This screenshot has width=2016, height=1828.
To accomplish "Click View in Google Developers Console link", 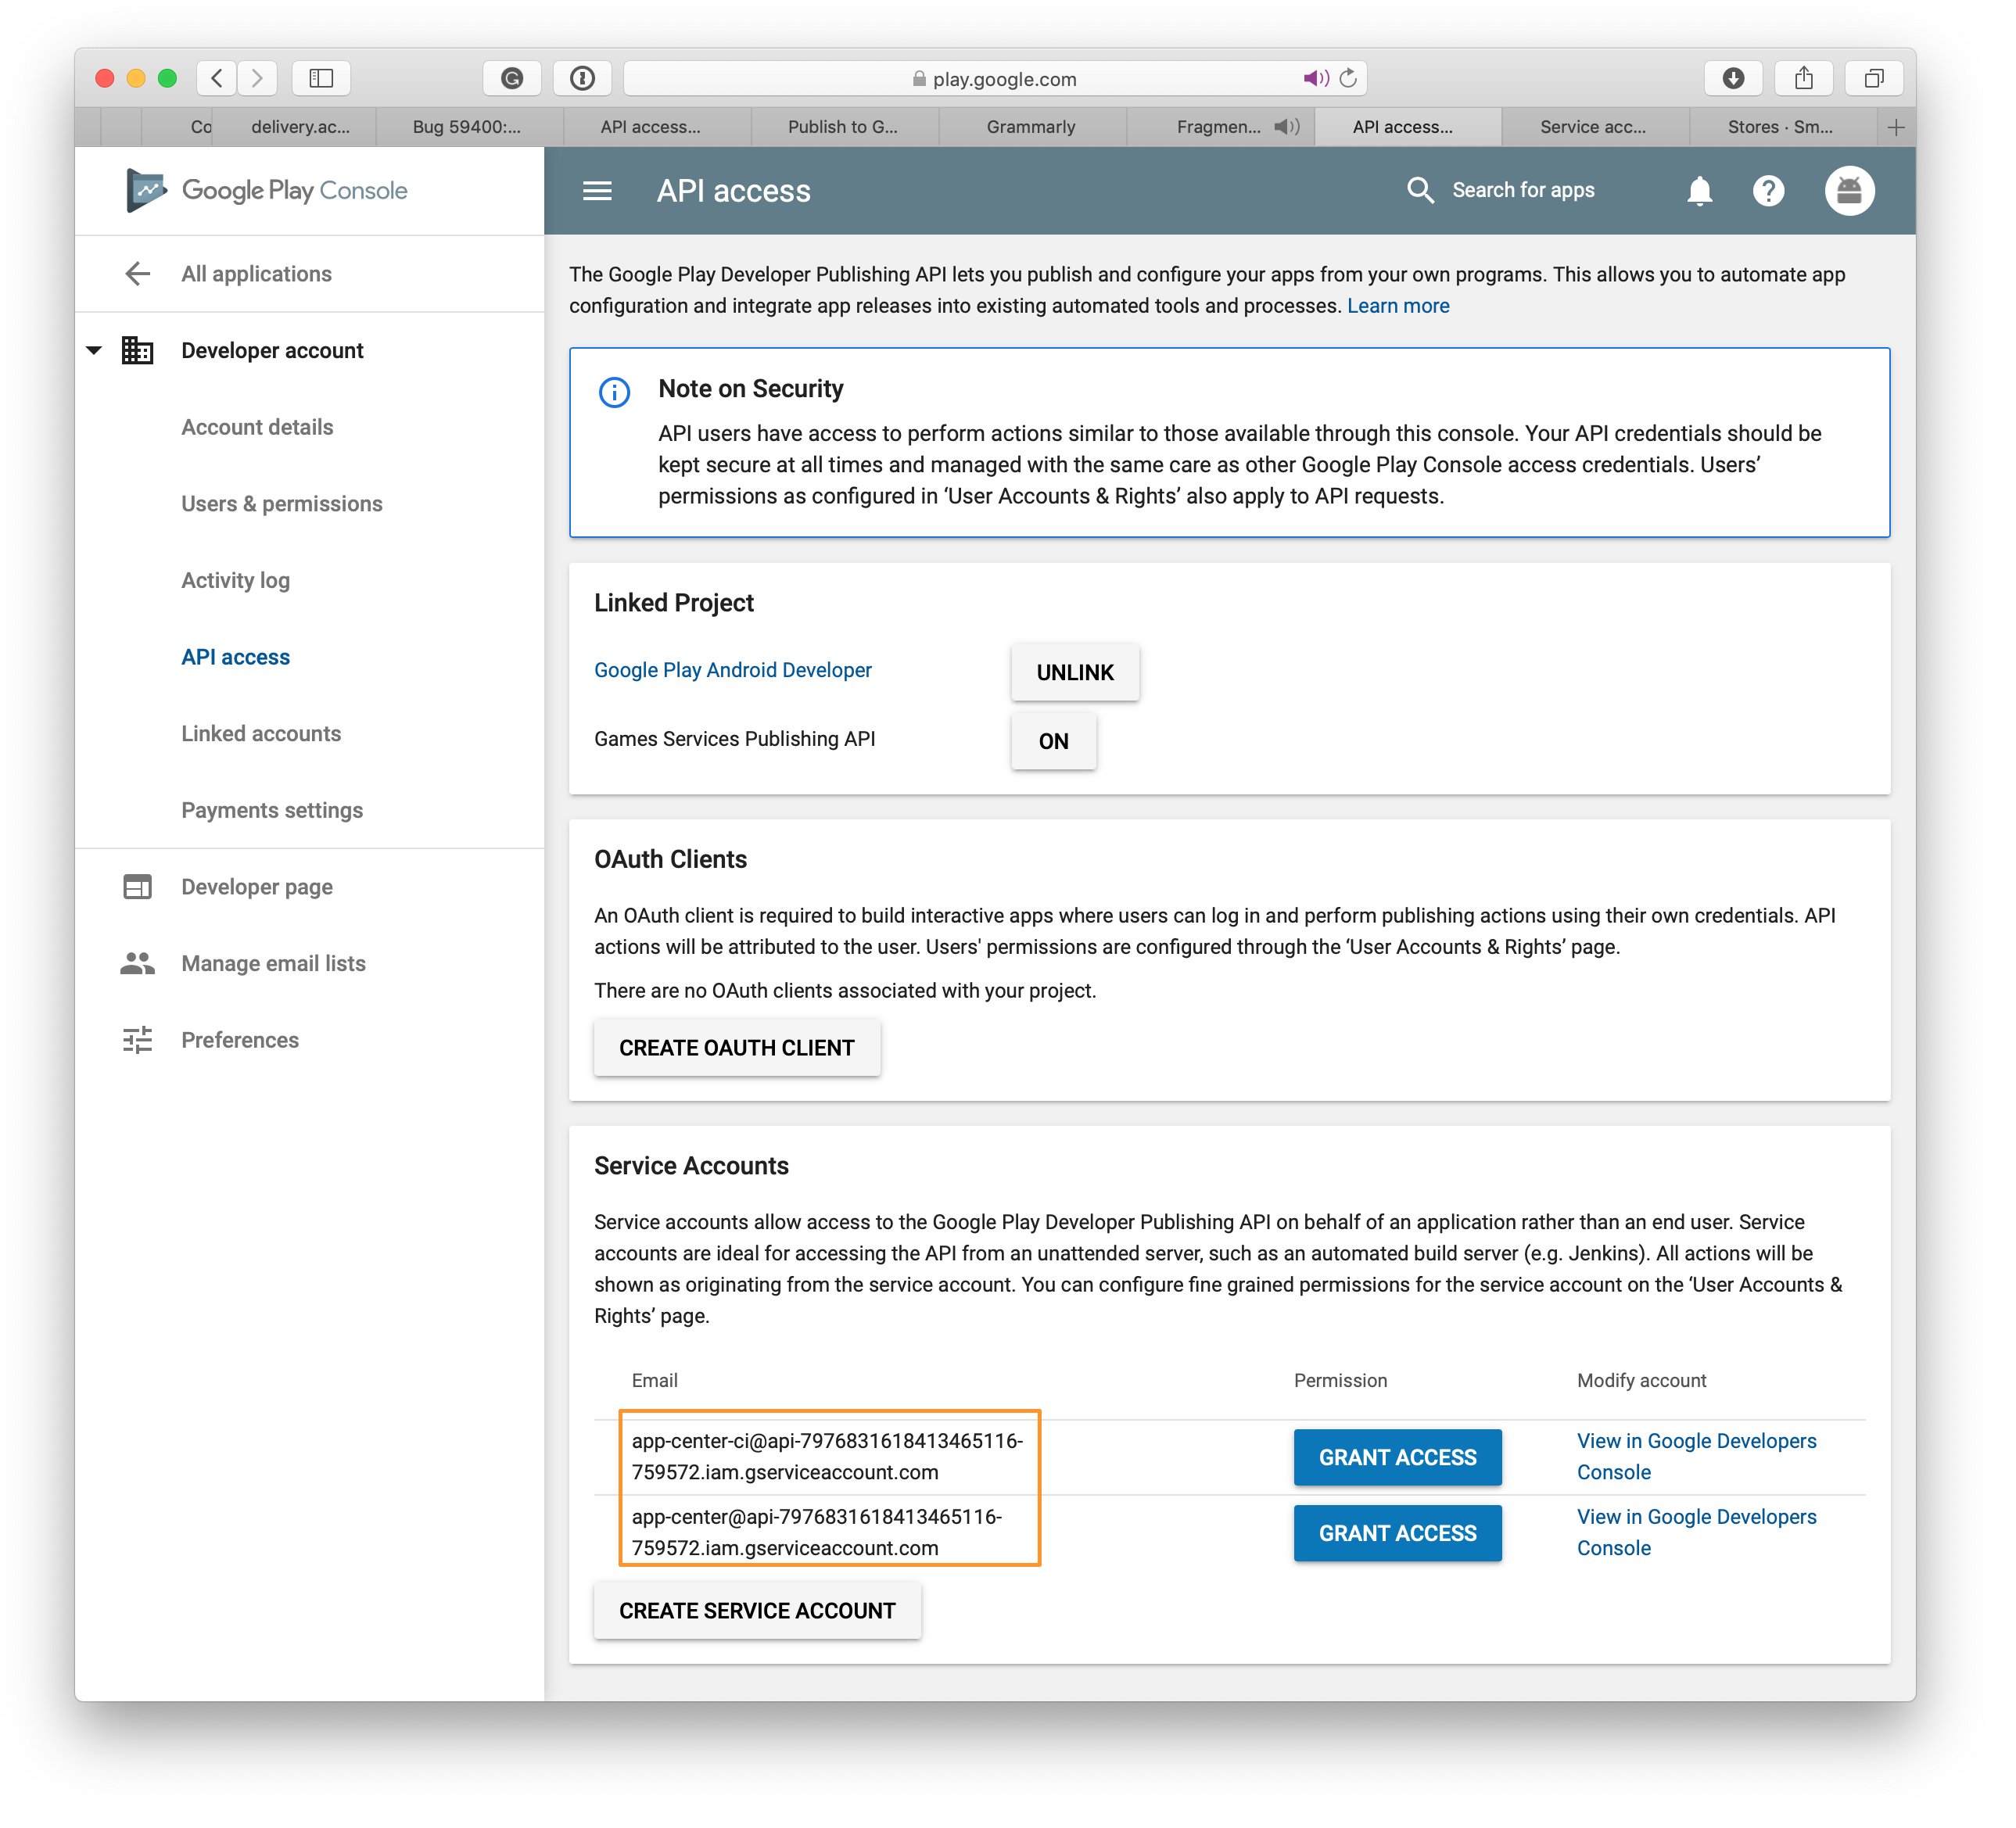I will tap(1696, 1456).
